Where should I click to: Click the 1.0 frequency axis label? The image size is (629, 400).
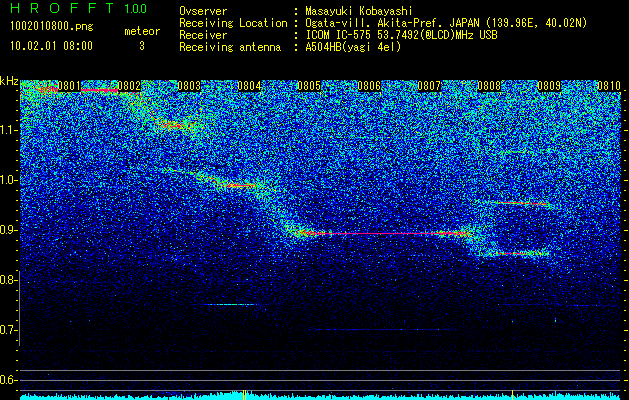9,180
